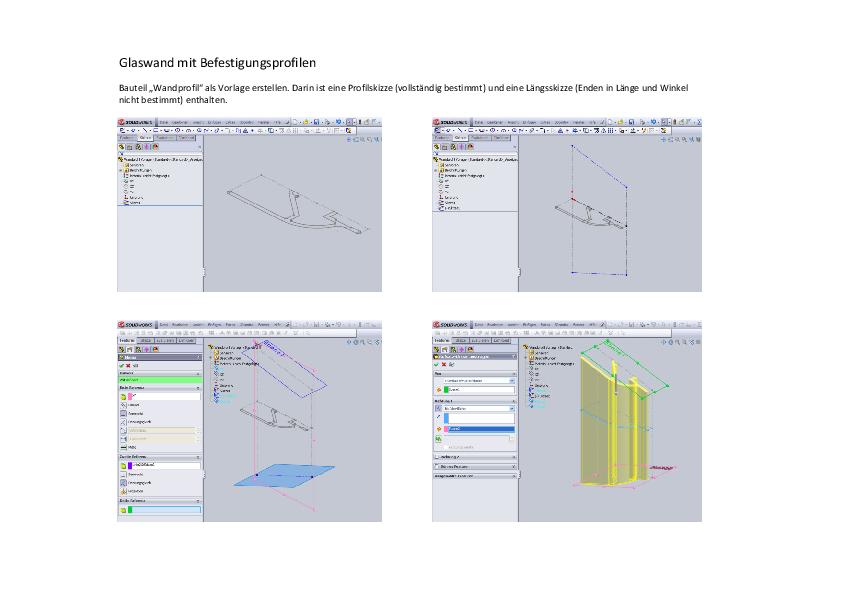Toggle Deckungsgleich option under Erste Referenz

point(124,422)
